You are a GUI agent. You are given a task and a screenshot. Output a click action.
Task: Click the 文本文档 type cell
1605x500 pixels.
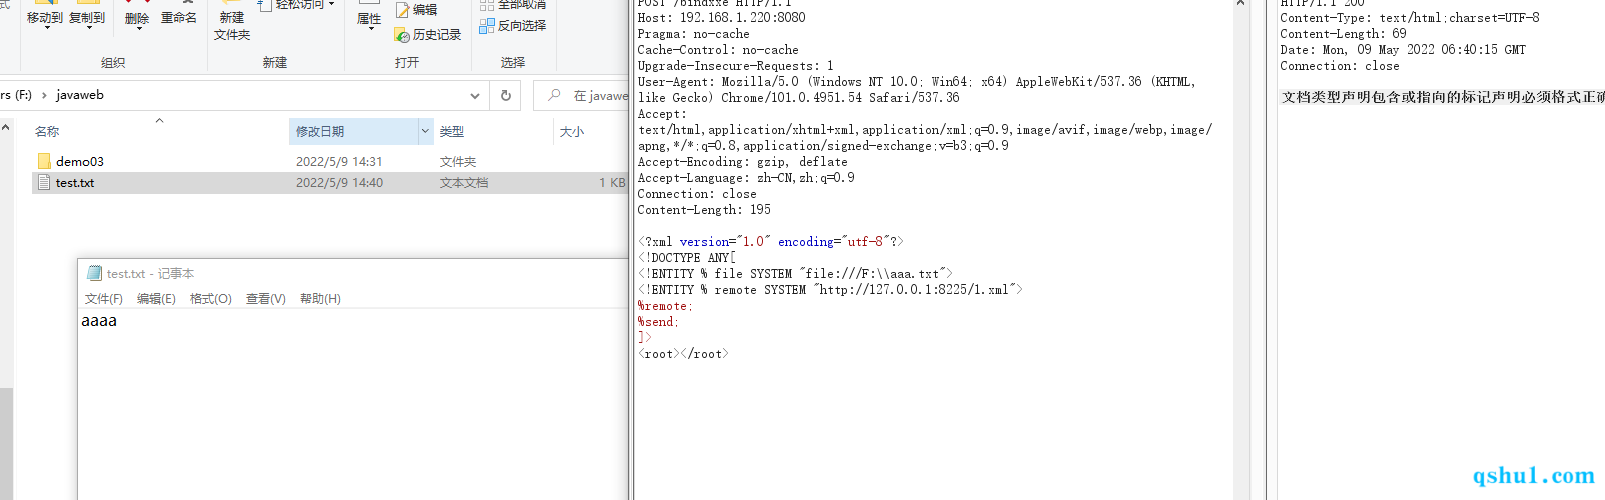pos(464,183)
